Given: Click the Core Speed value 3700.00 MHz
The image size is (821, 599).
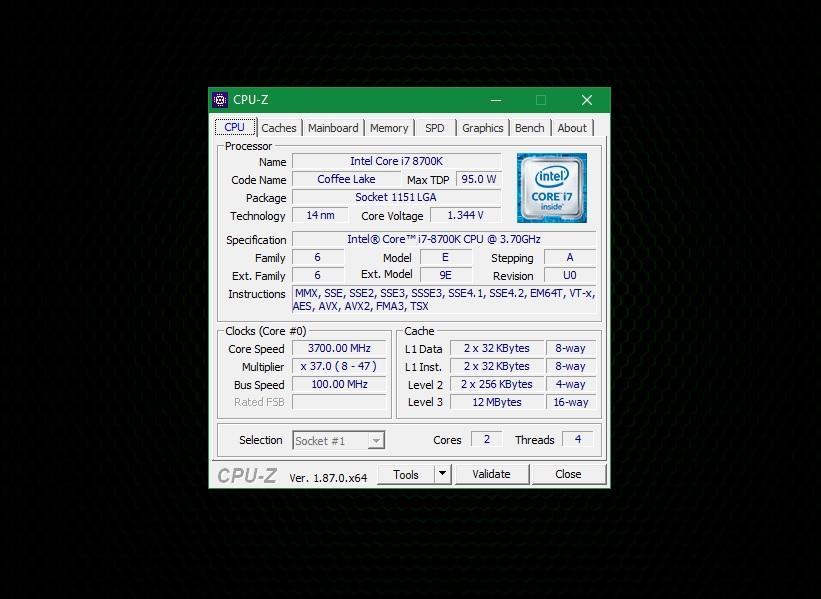Looking at the screenshot, I should pyautogui.click(x=339, y=348).
